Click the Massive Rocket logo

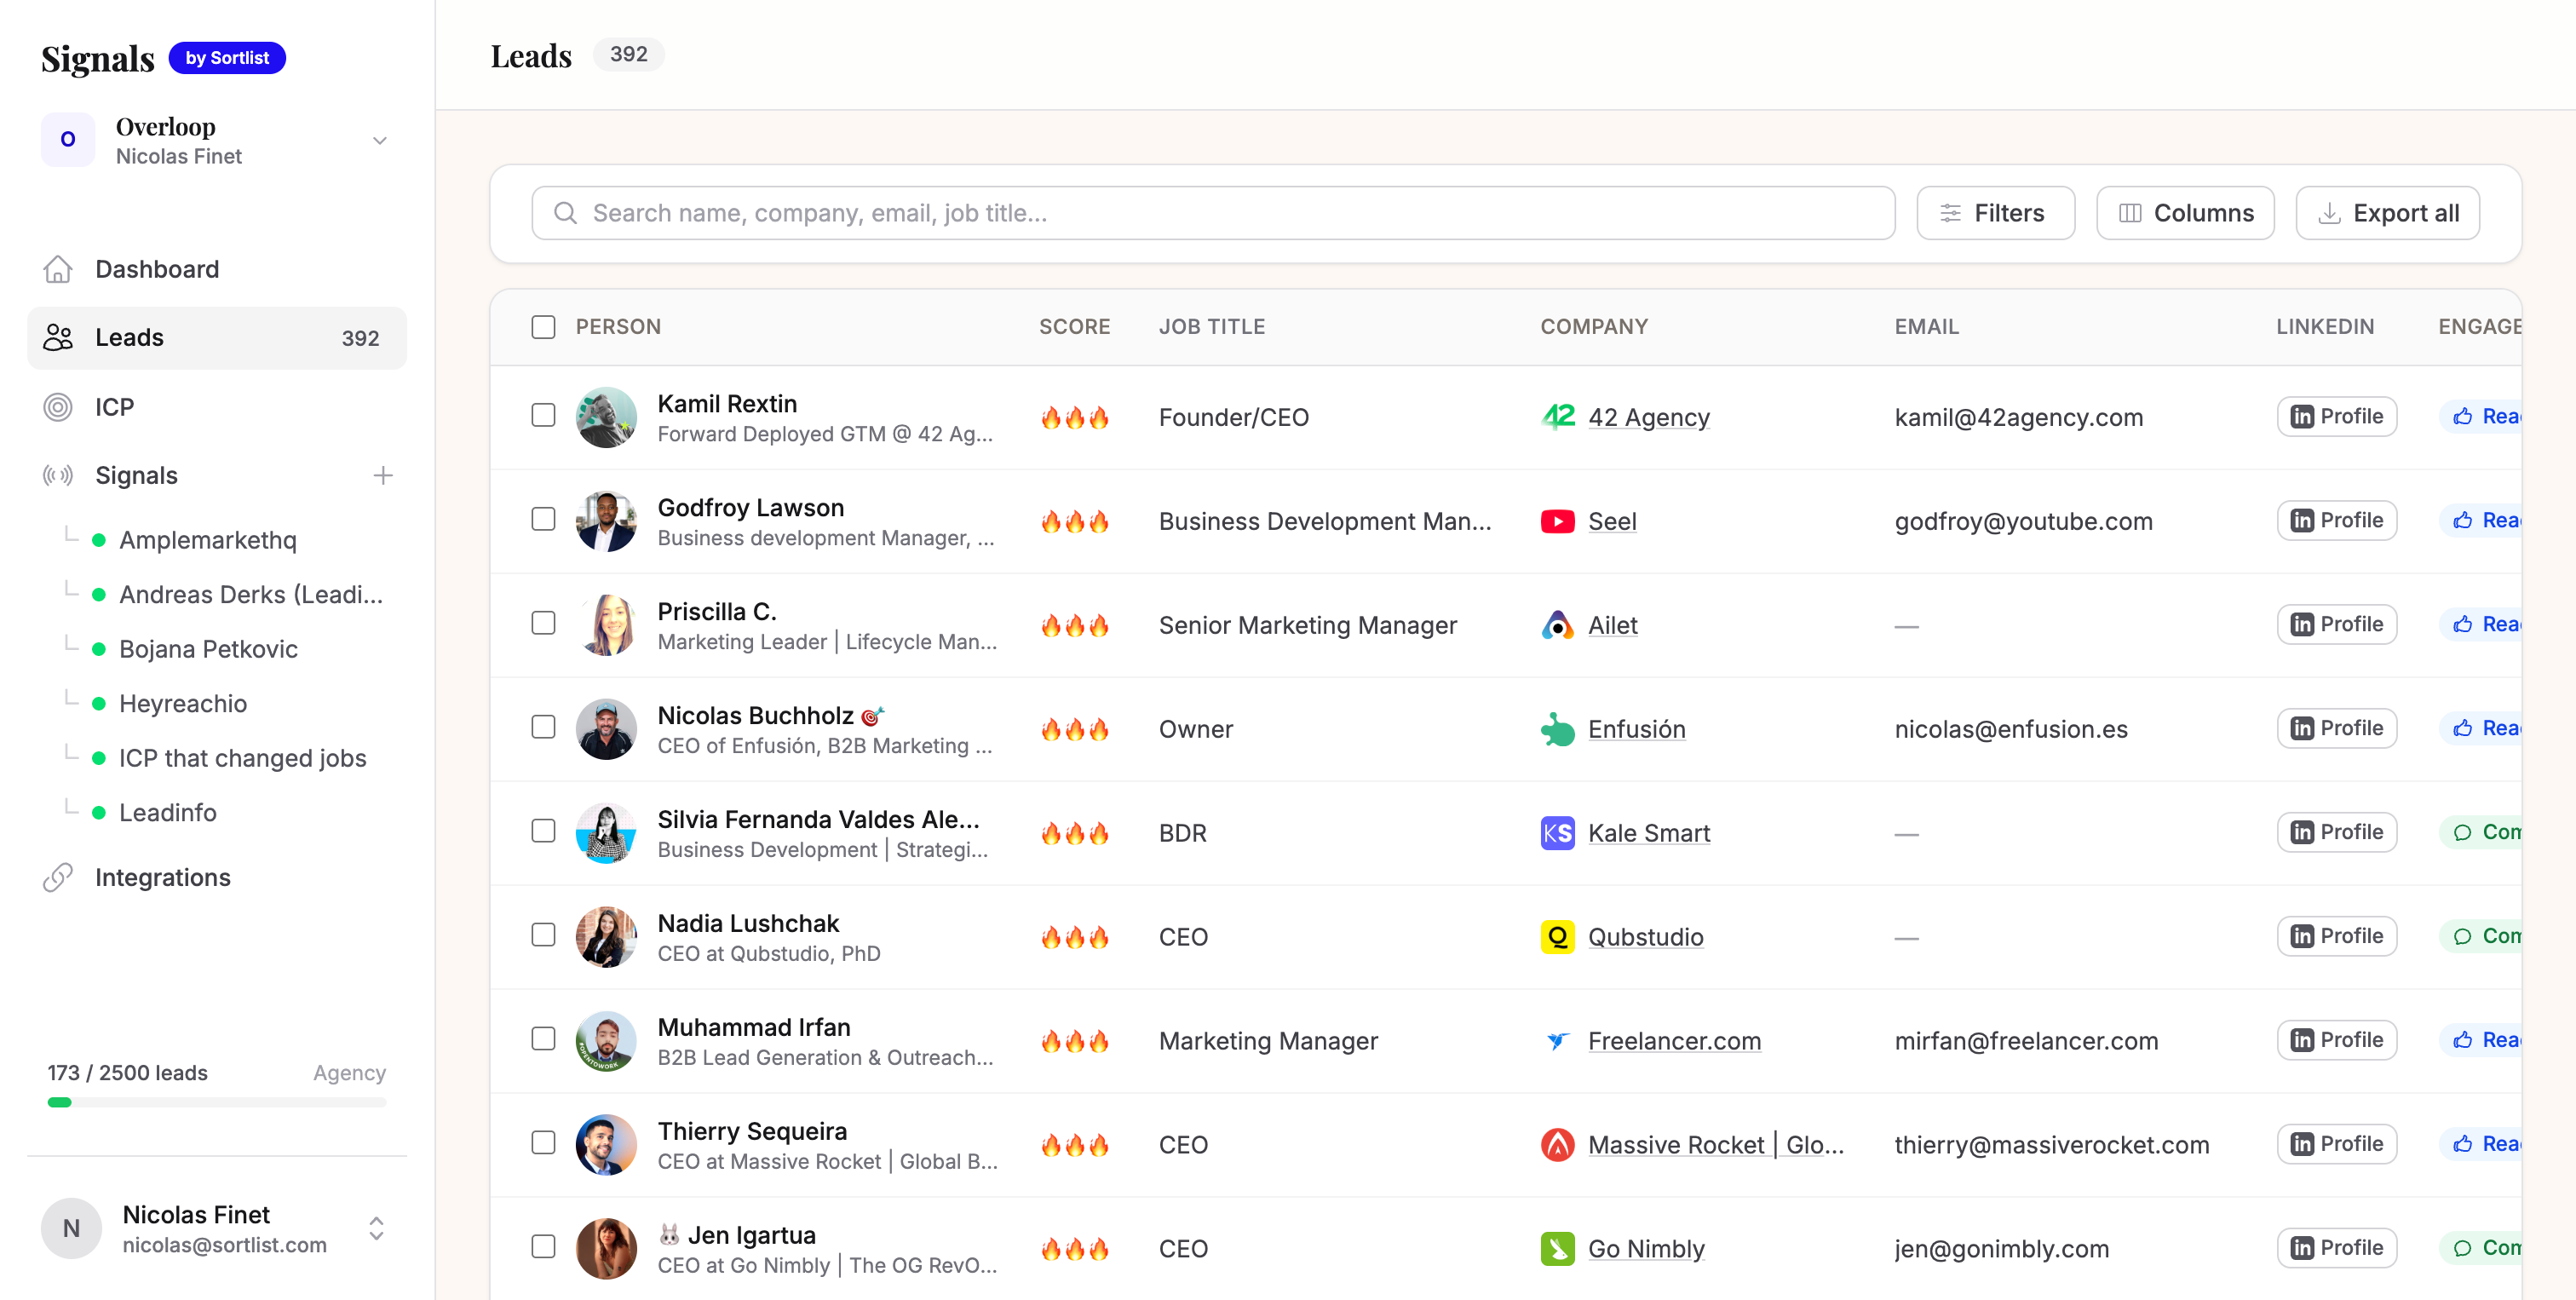pyautogui.click(x=1558, y=1145)
